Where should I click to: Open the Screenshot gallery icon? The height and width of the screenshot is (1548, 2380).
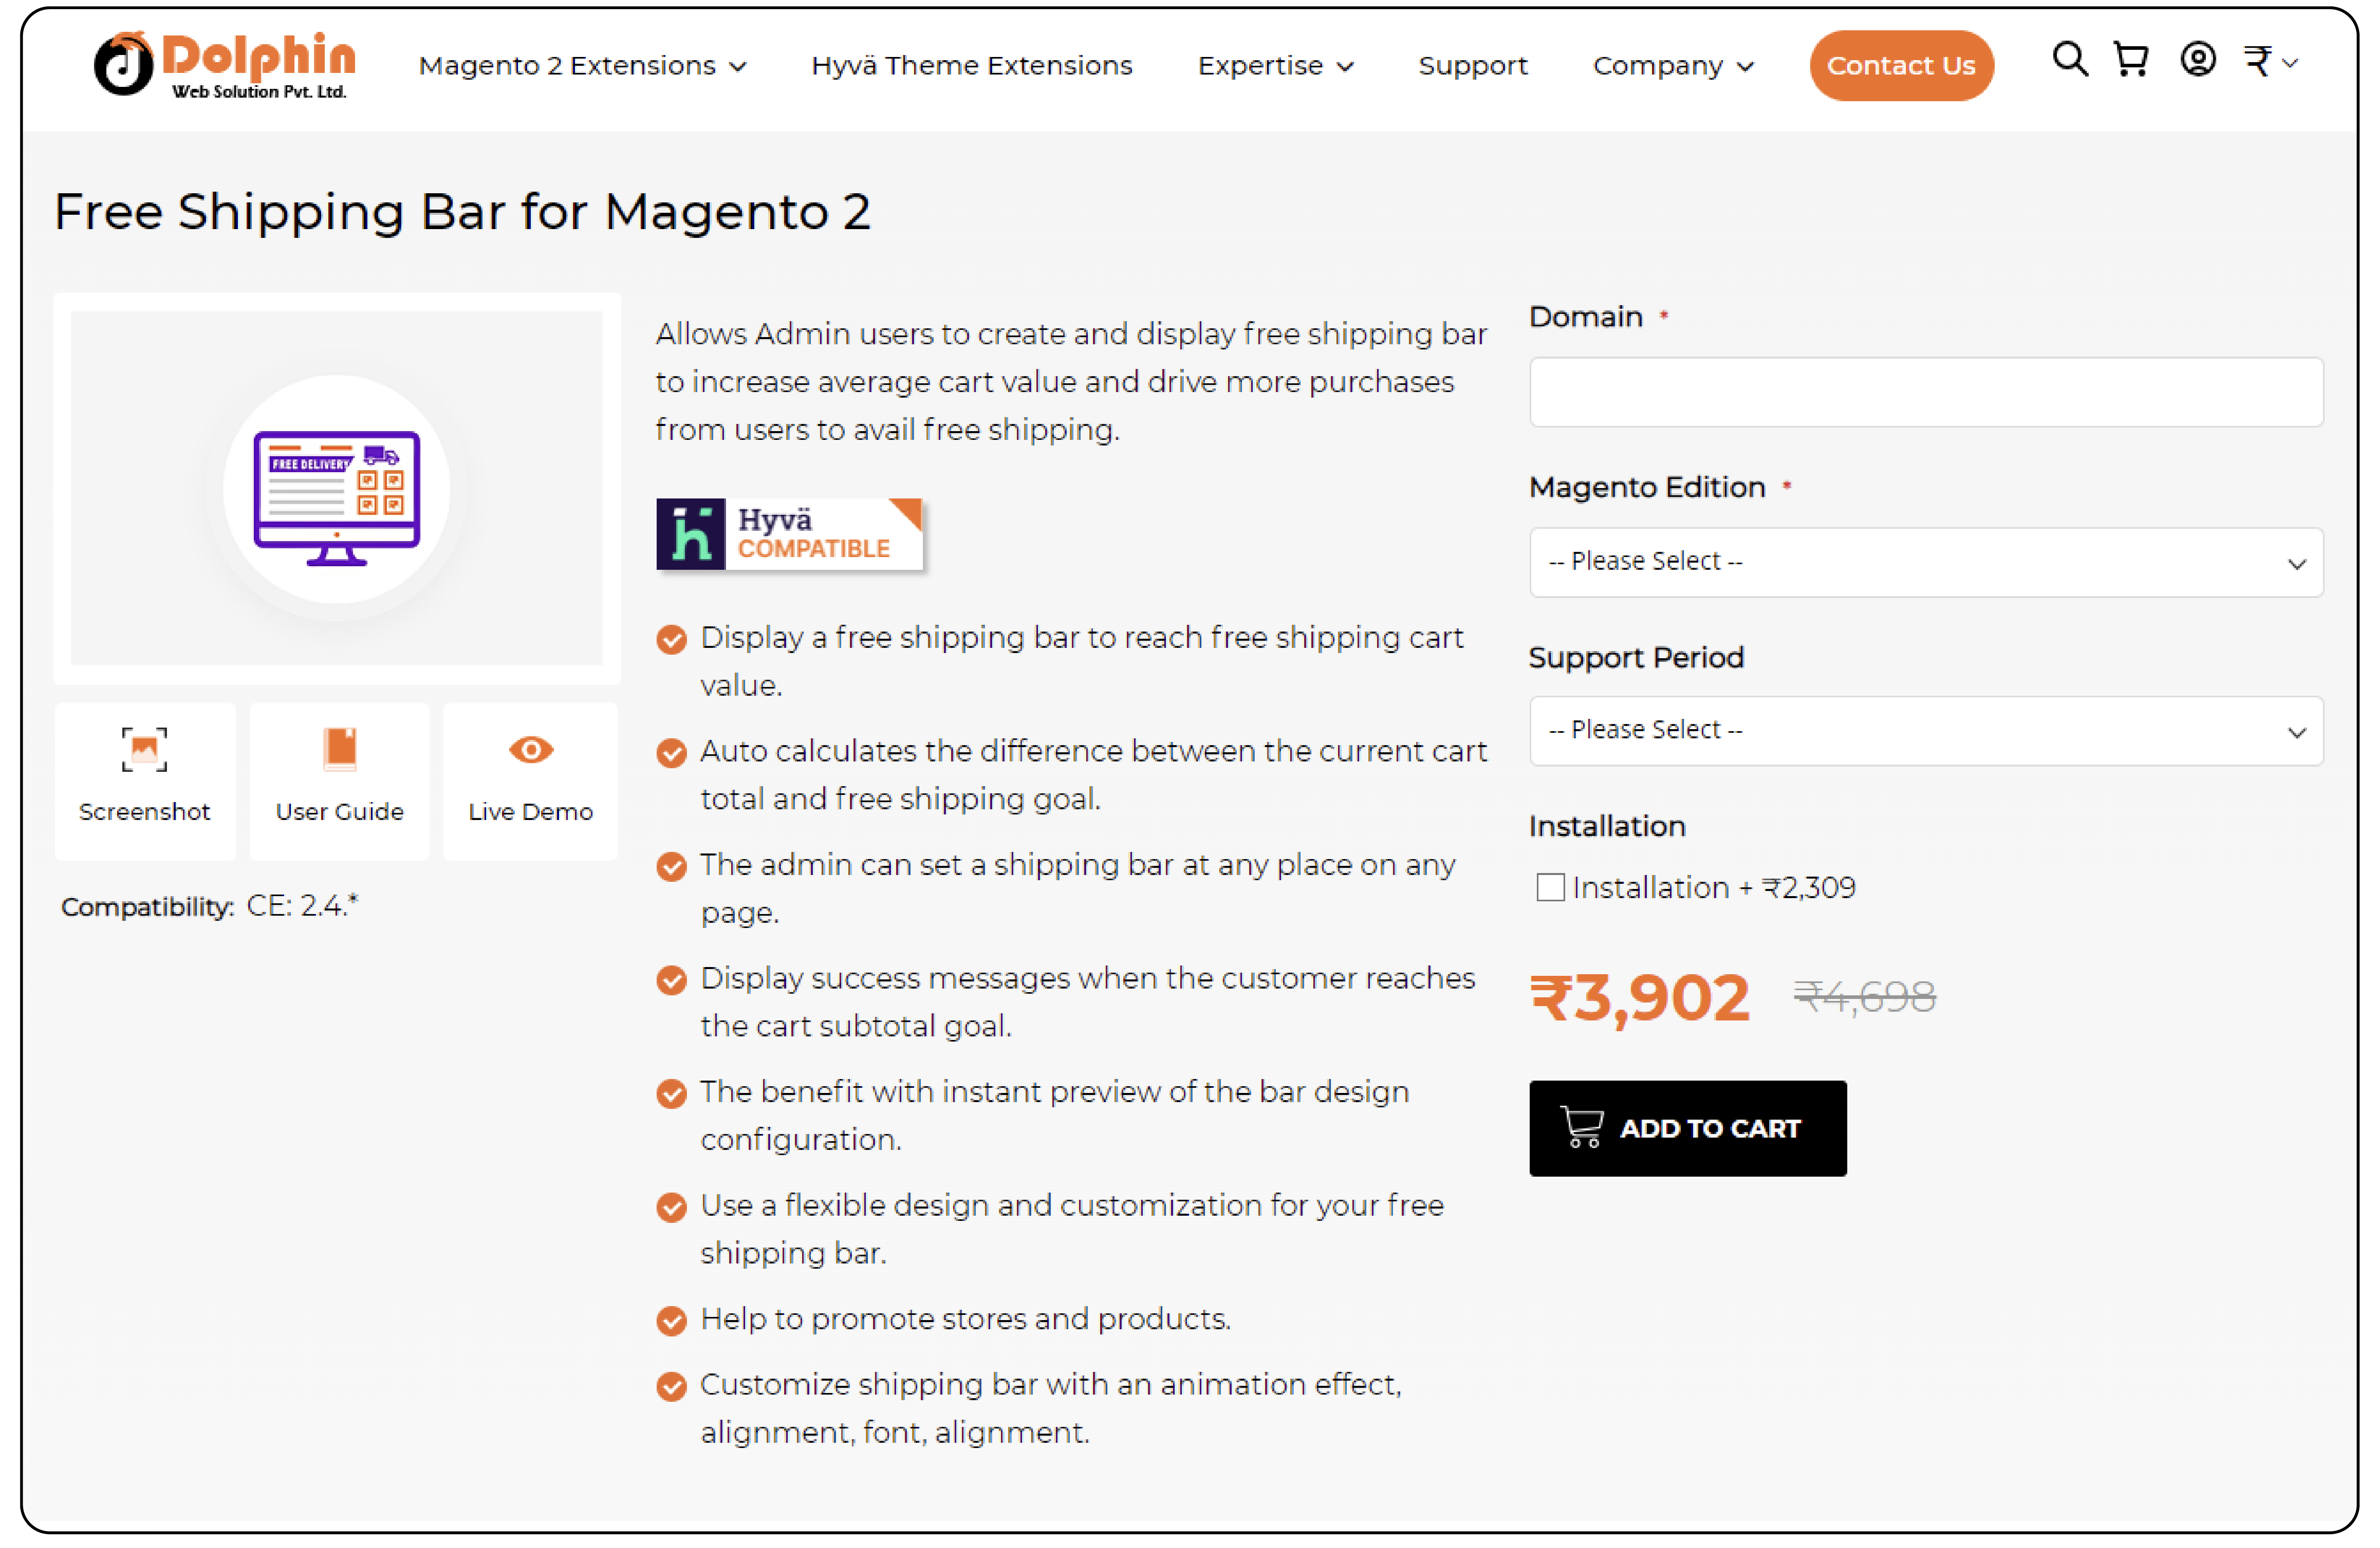[x=144, y=749]
